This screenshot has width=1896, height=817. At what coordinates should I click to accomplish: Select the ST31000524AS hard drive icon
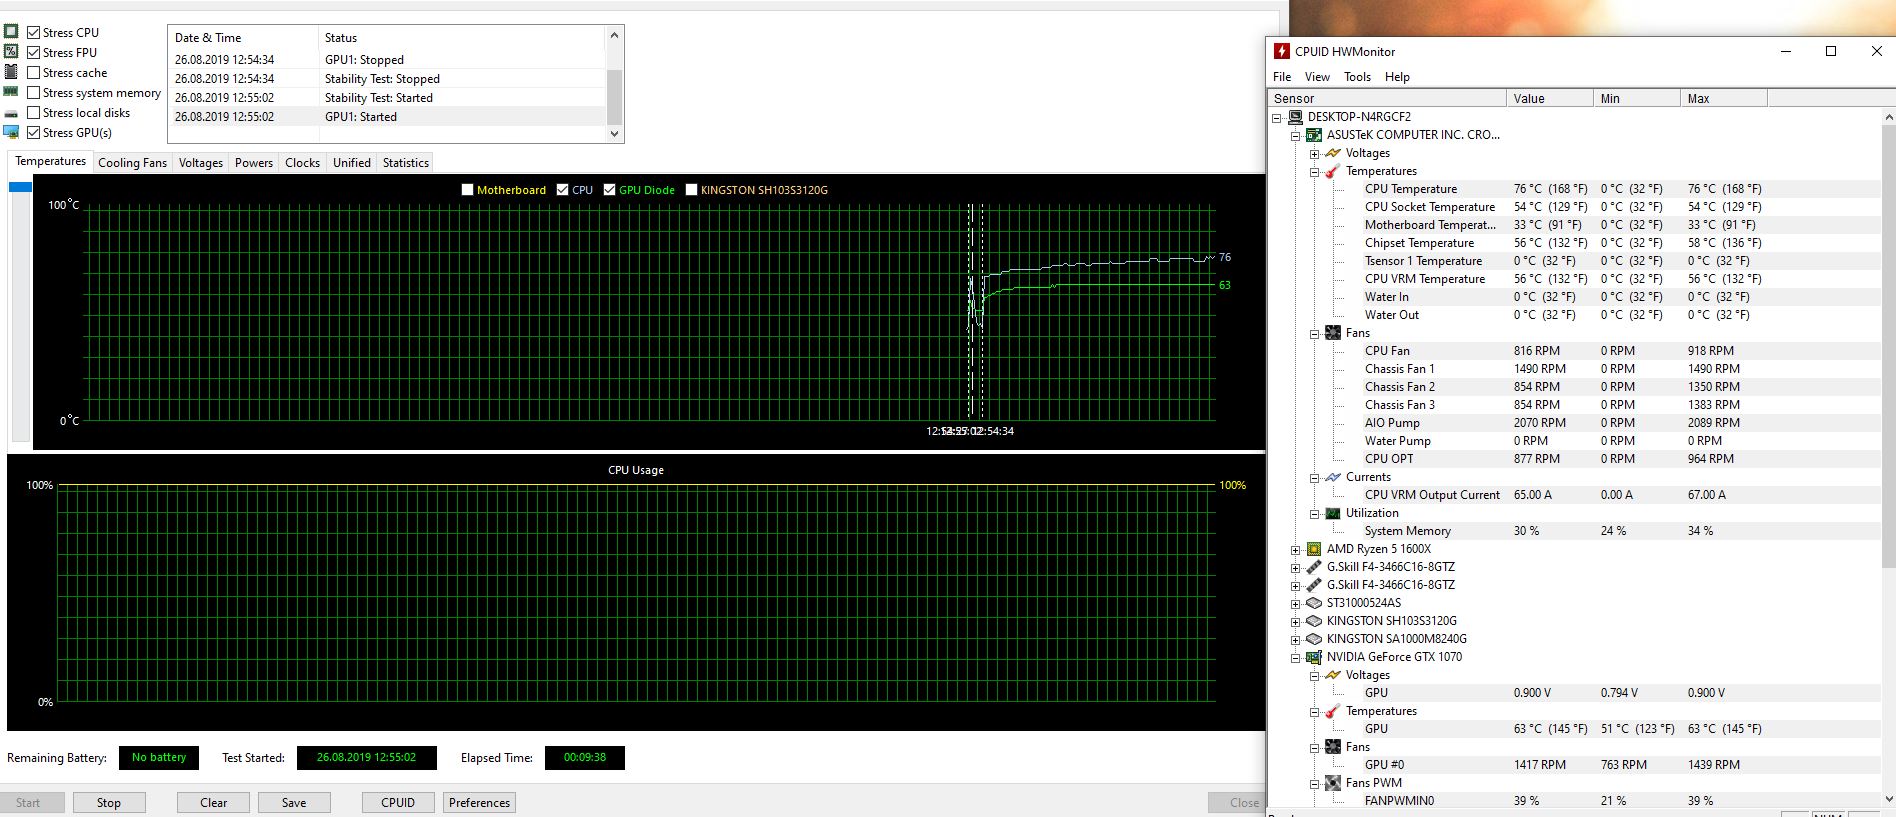coord(1314,603)
